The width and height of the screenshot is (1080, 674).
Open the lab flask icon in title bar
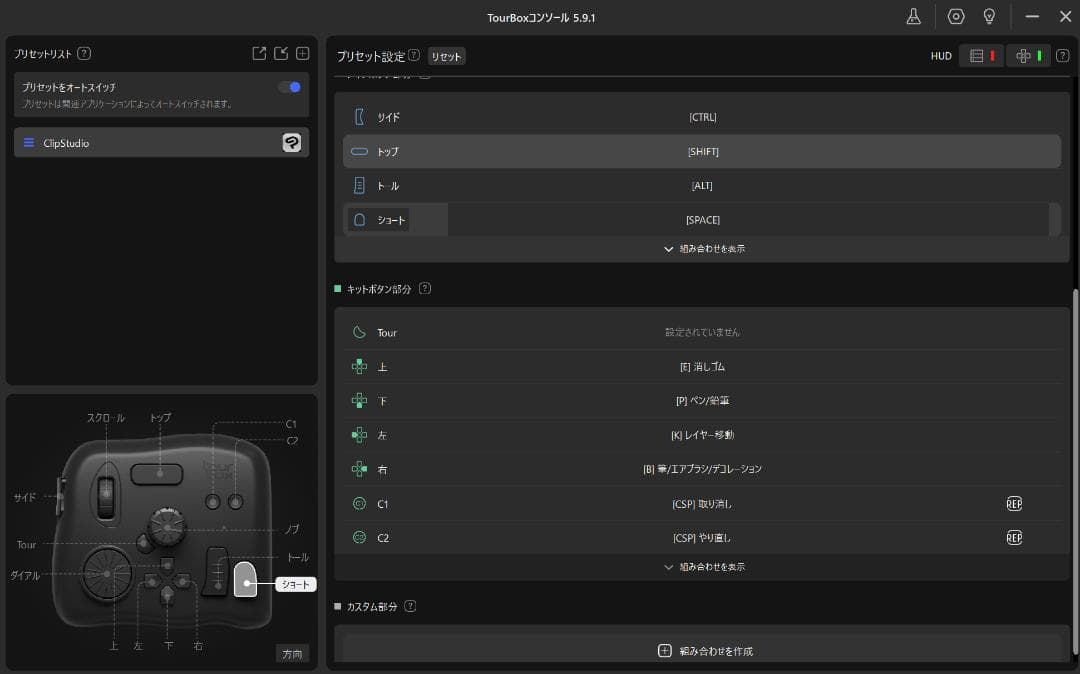(x=913, y=17)
